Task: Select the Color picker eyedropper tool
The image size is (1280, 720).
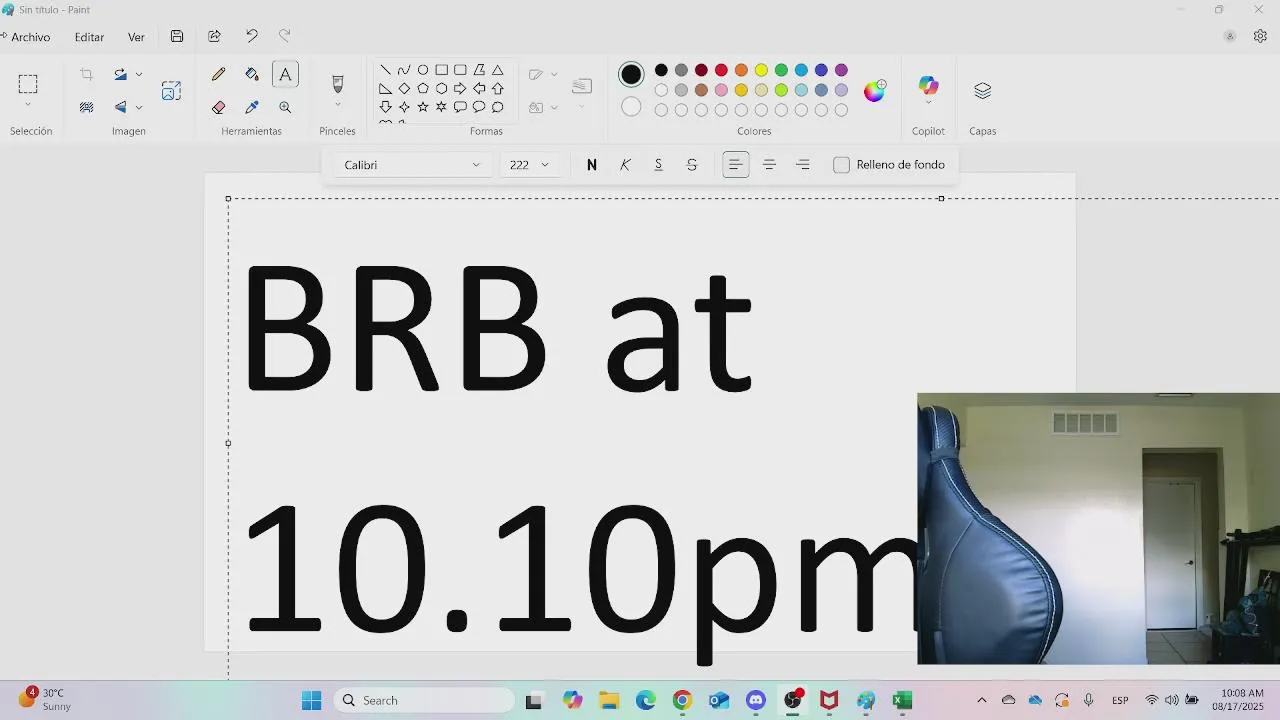Action: pos(252,107)
